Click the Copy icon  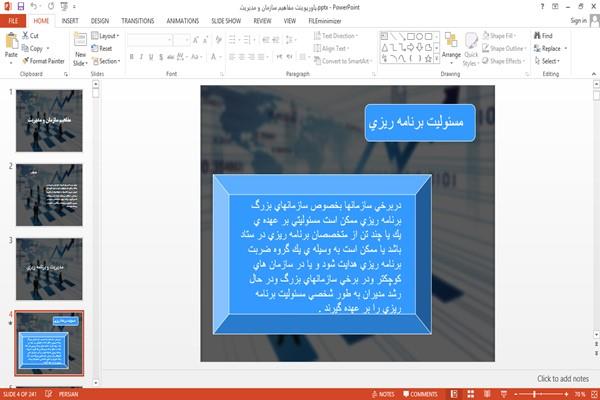click(x=25, y=48)
